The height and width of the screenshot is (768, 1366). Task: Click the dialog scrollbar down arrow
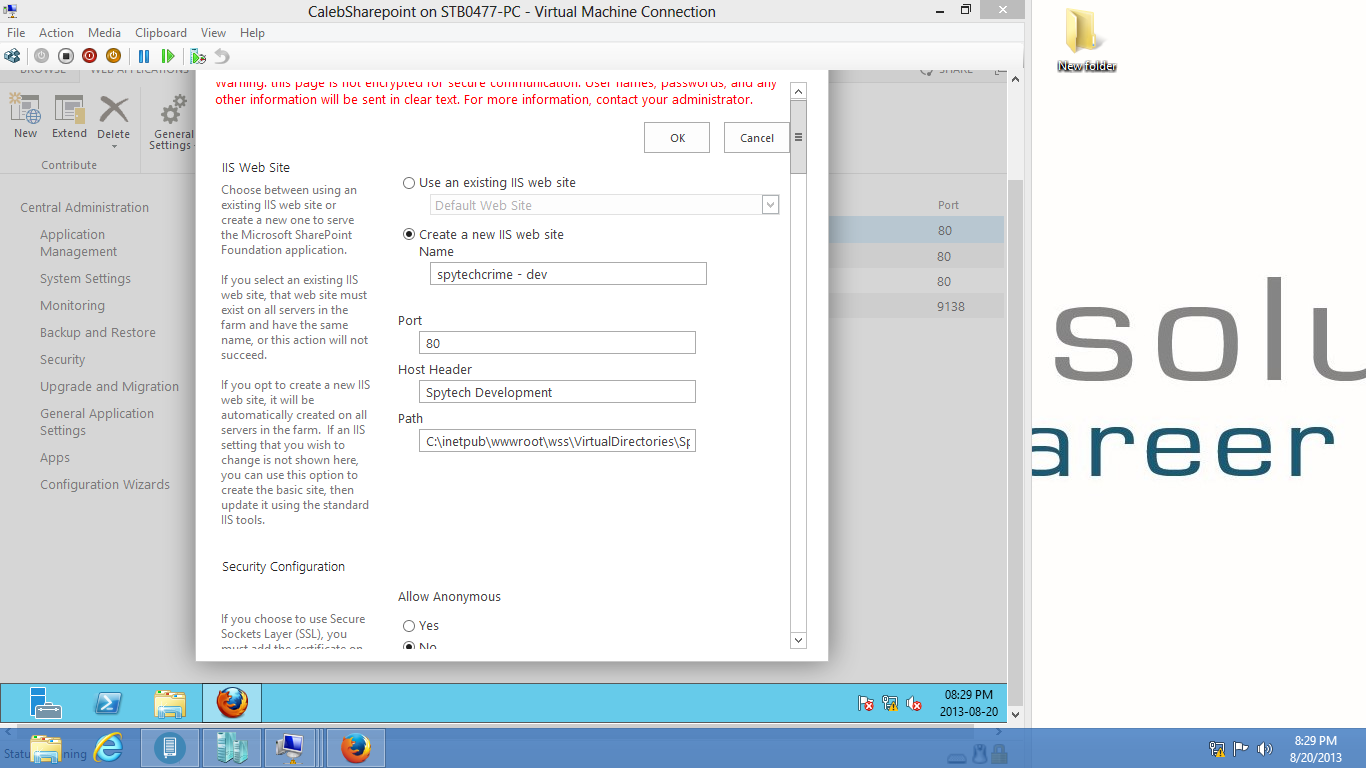(x=798, y=640)
